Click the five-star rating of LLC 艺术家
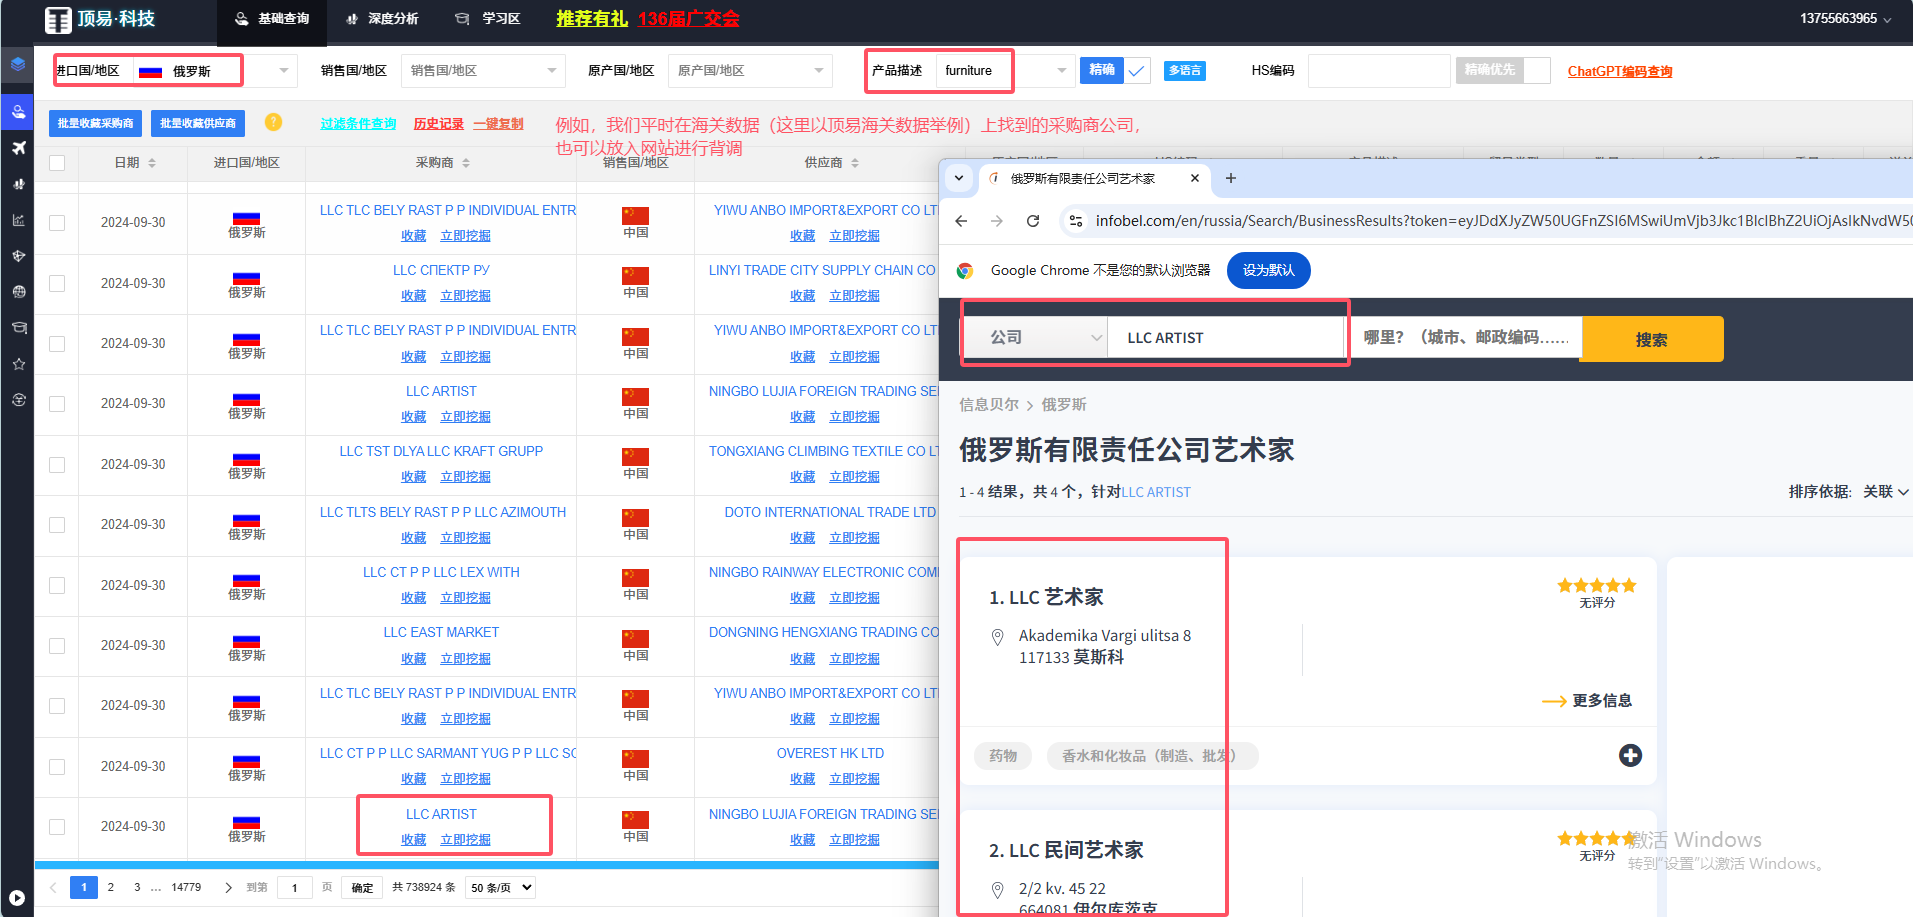The width and height of the screenshot is (1913, 917). pos(1596,586)
